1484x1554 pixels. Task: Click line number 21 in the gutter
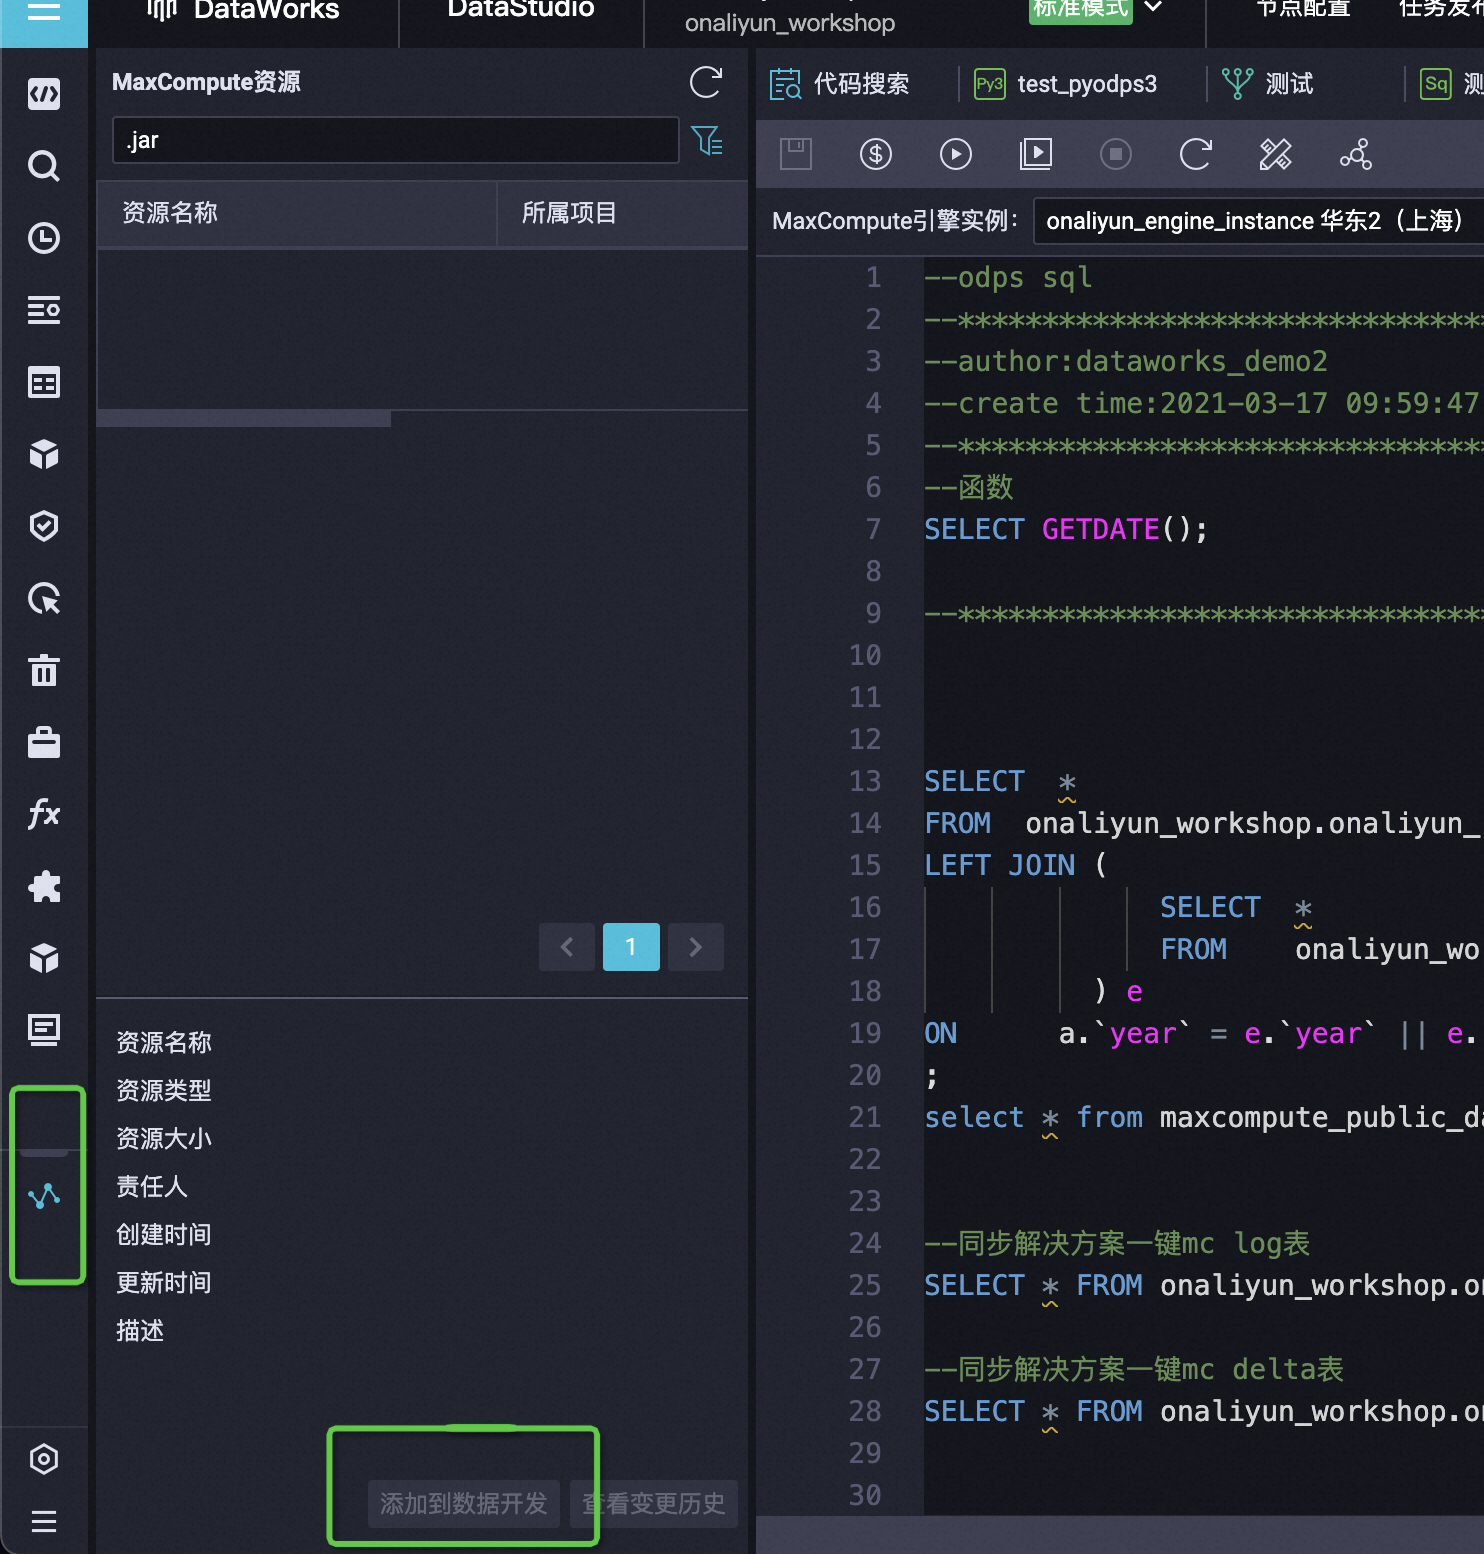pyautogui.click(x=865, y=1117)
